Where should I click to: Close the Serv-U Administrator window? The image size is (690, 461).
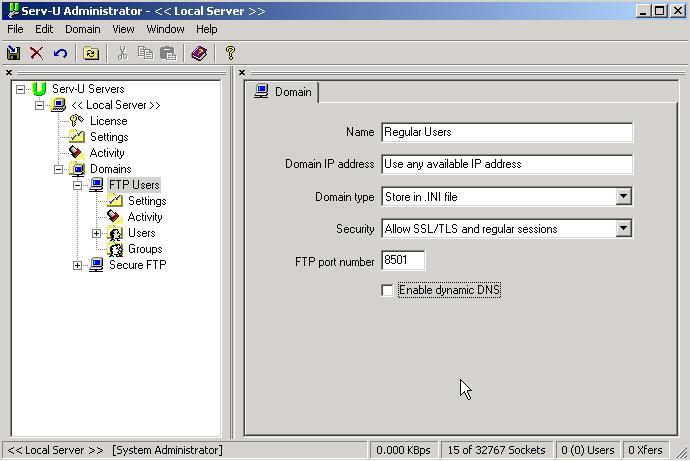point(678,11)
